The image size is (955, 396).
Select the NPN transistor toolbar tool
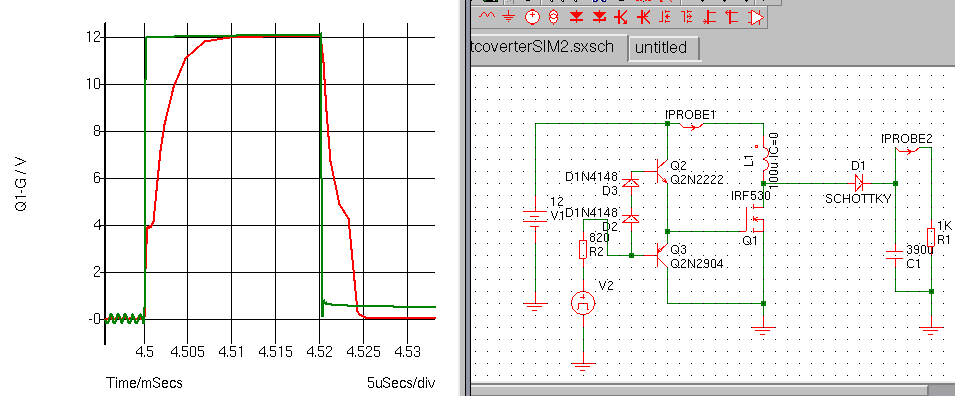(621, 17)
